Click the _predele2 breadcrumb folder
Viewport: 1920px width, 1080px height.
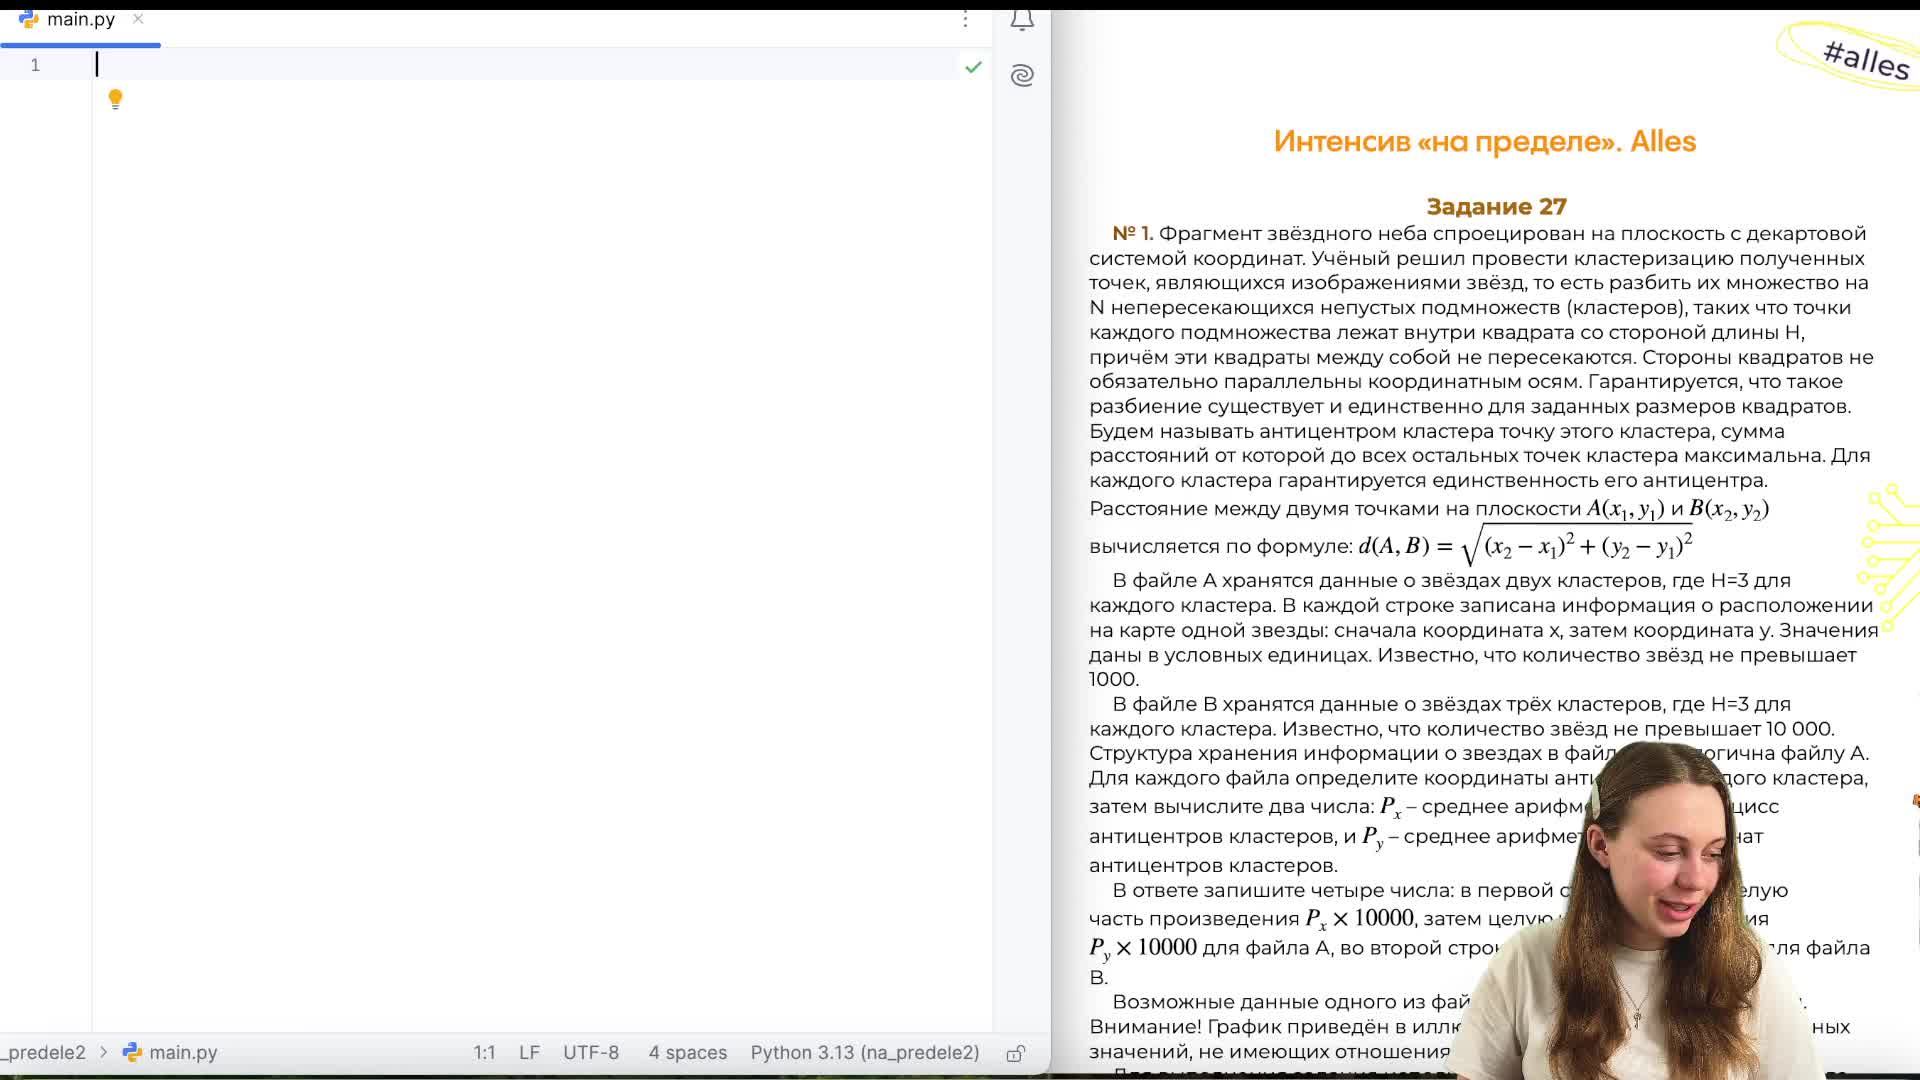43,1052
